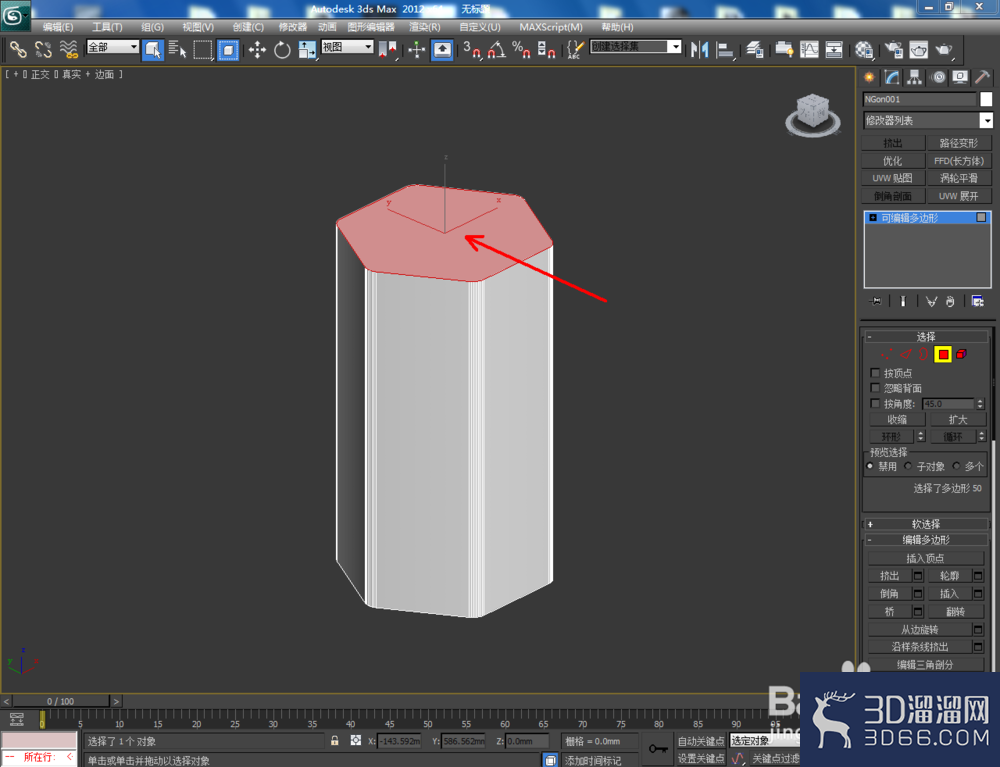Open the 修改器列表 dropdown

click(x=927, y=120)
